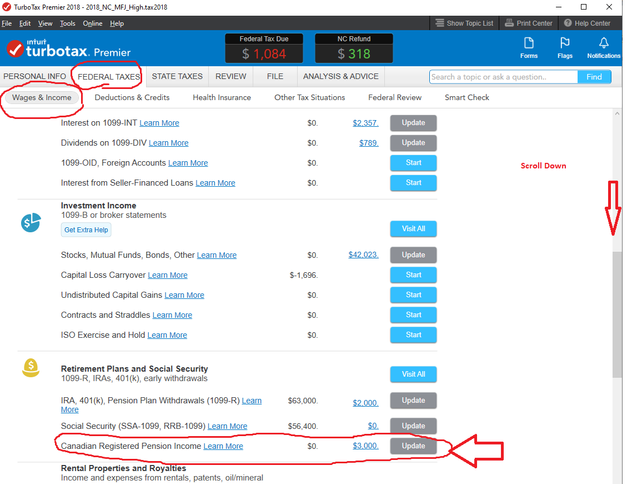Select the Federal Review subtab
The image size is (637, 484).
point(395,98)
